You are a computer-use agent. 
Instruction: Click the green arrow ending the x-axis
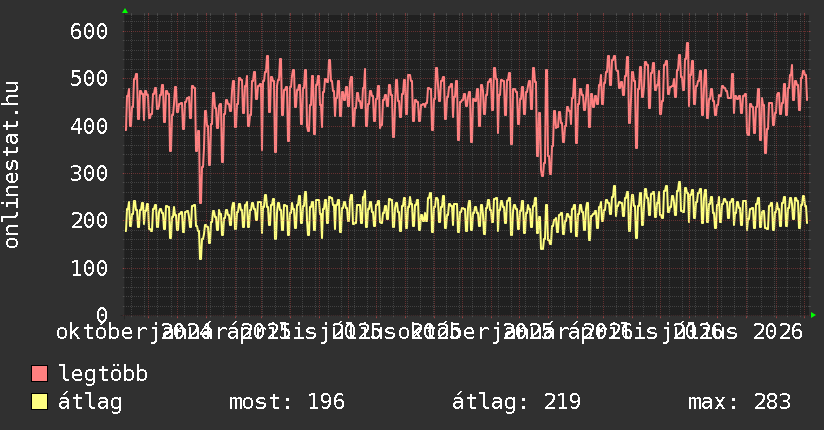[x=813, y=315]
